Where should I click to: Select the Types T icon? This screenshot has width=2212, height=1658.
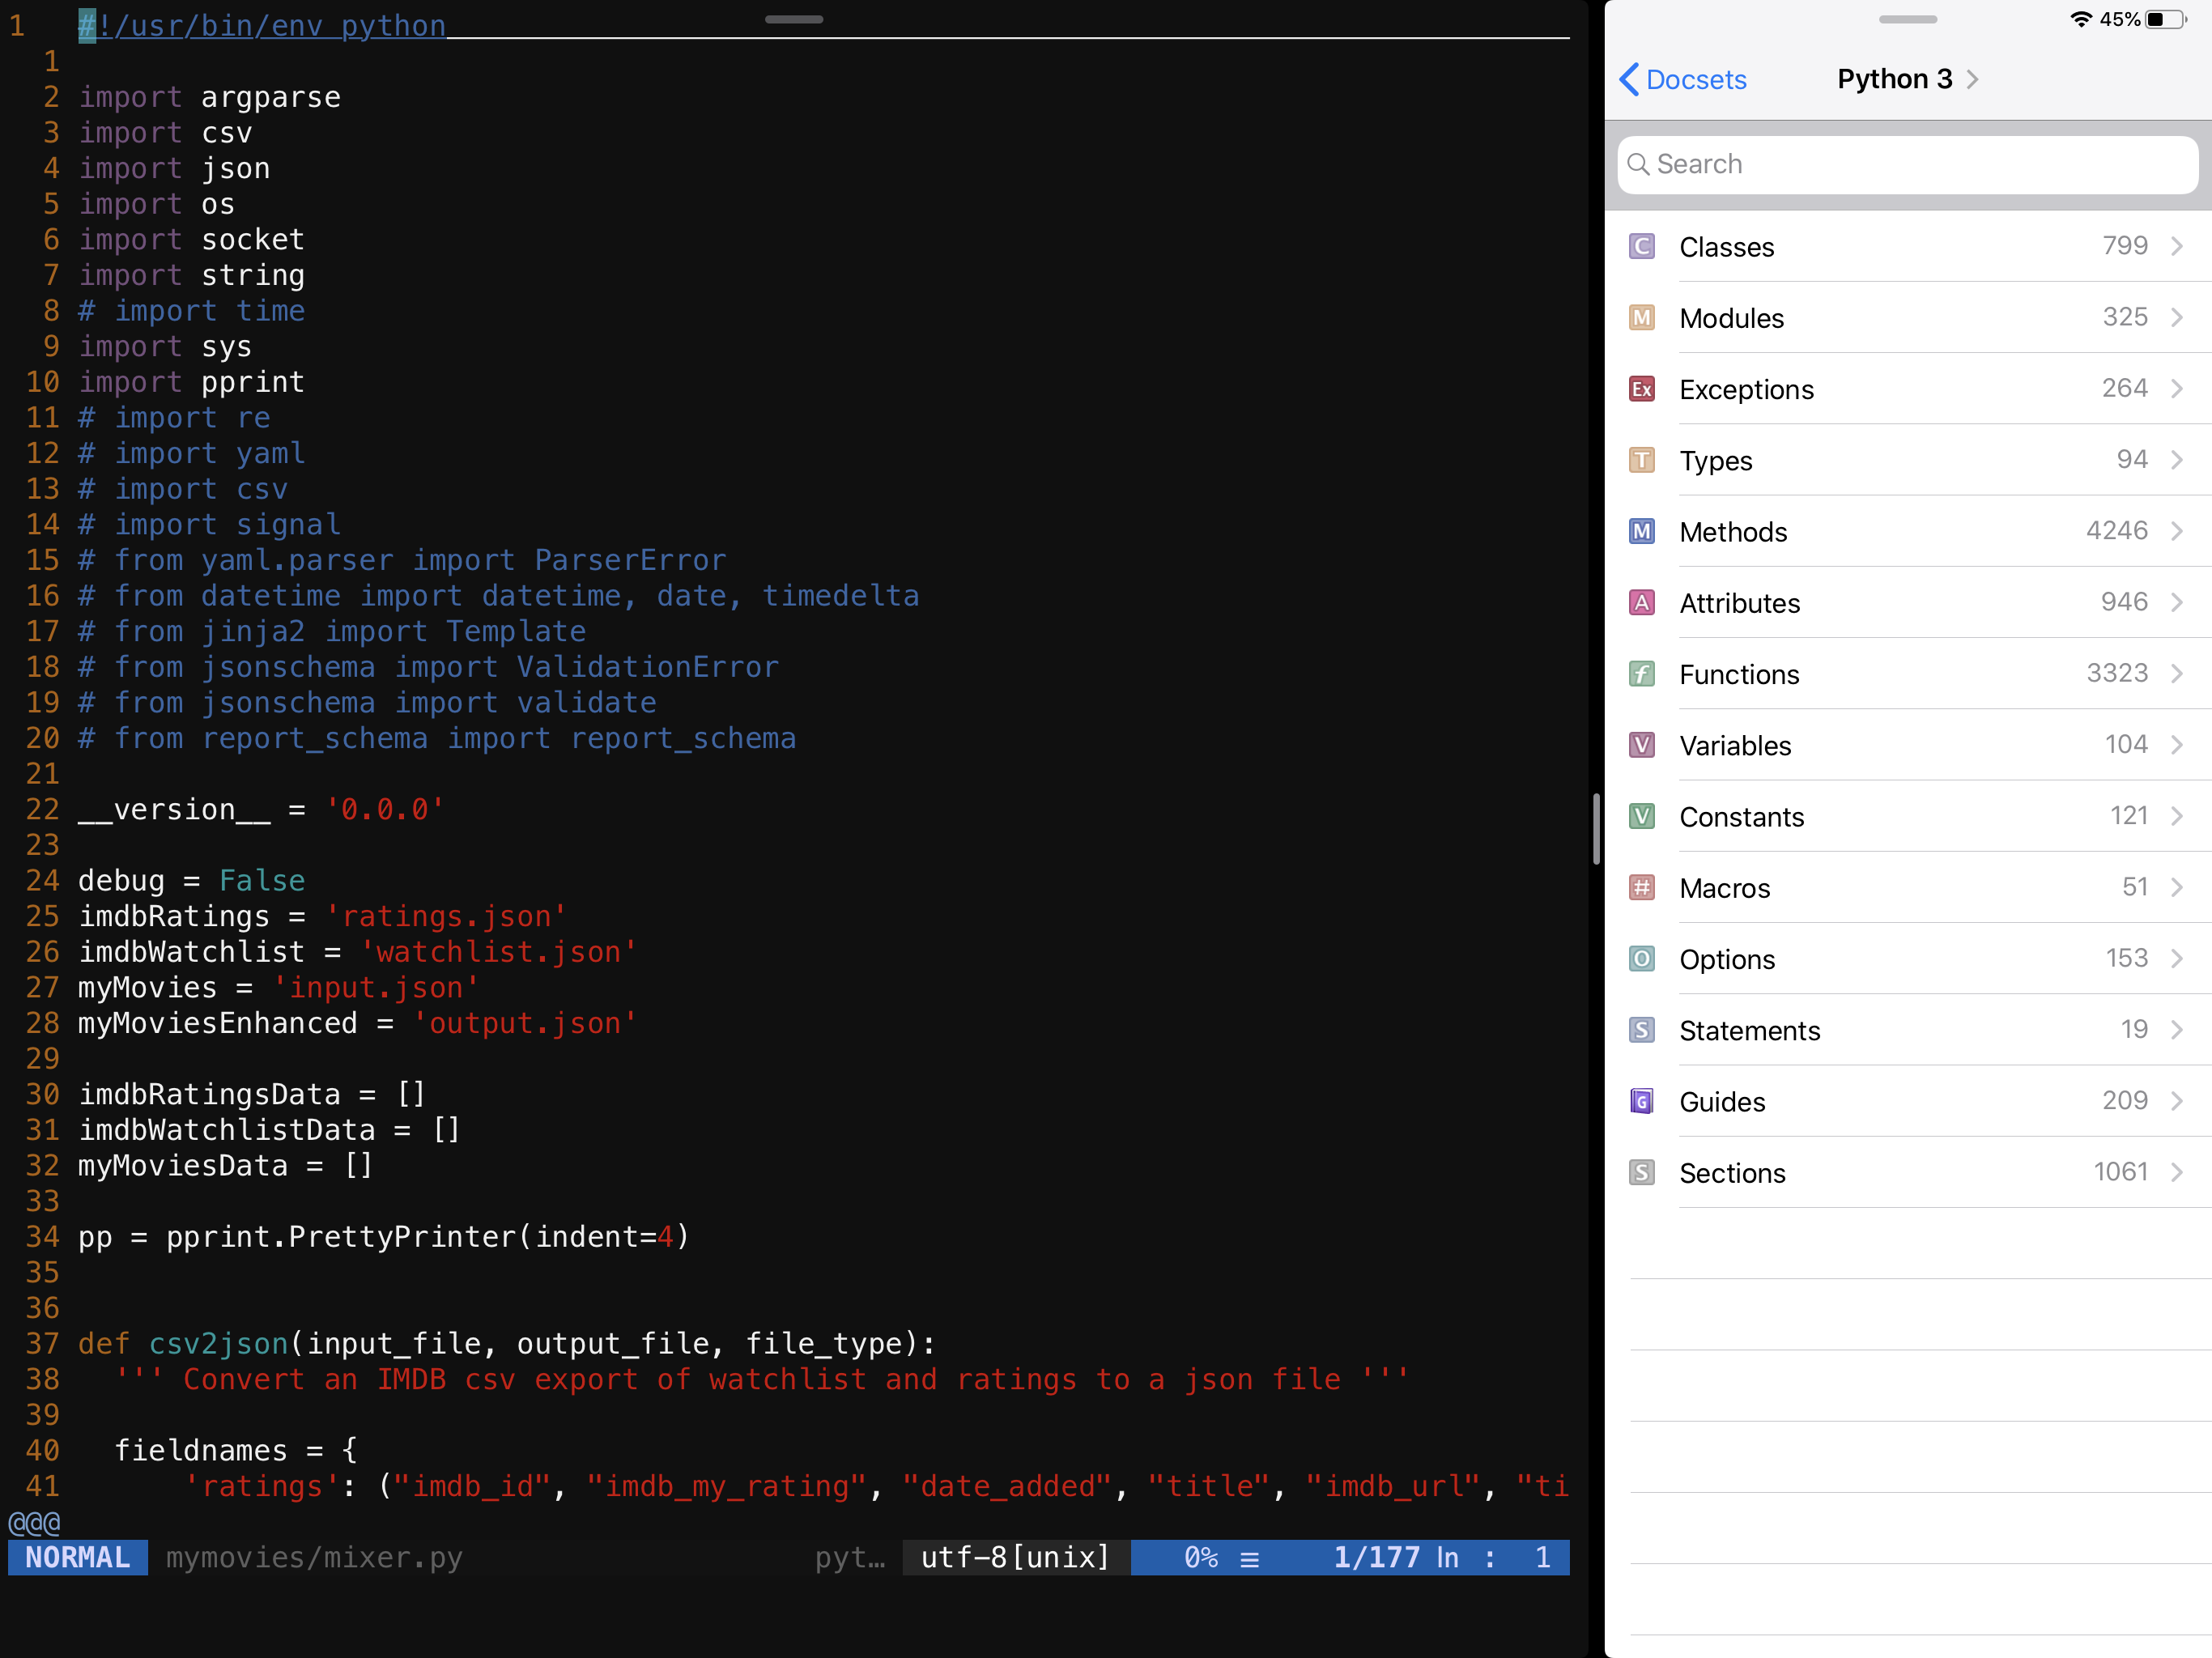(1641, 460)
